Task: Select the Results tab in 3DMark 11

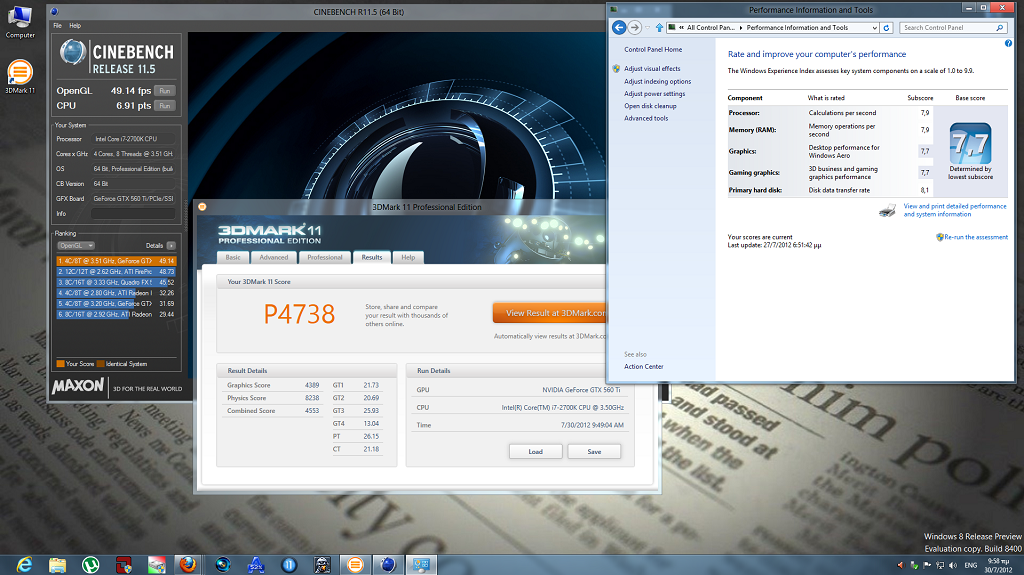Action: pyautogui.click(x=372, y=257)
